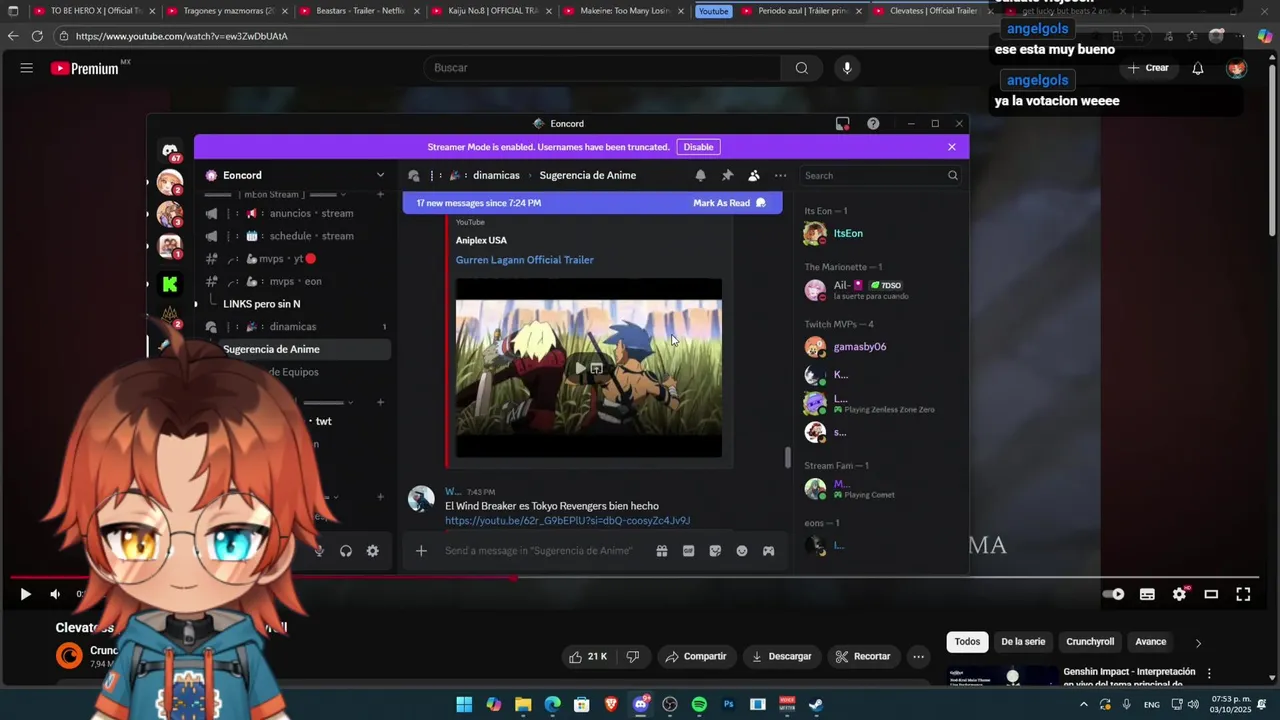Search field in Discord
Viewport: 1280px width, 720px height.
882,175
